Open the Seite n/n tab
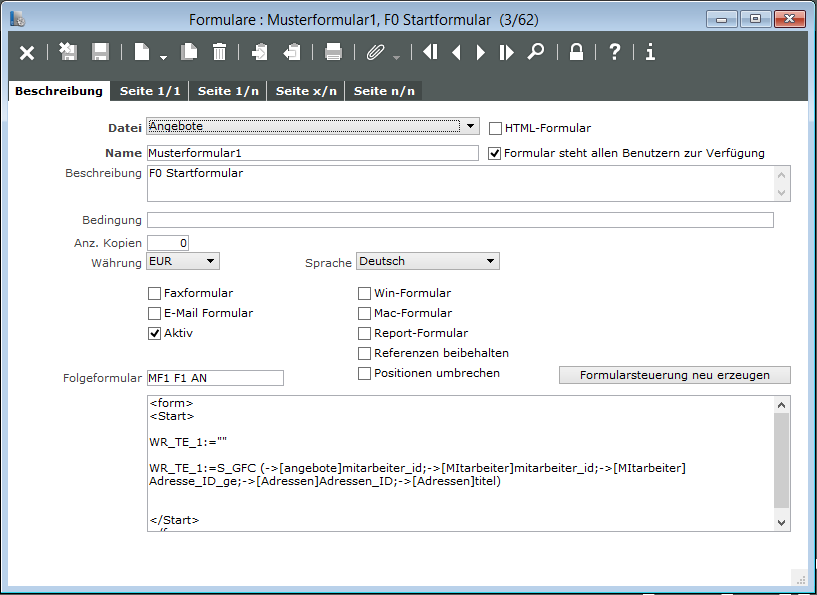This screenshot has height=595, width=817. tap(384, 91)
